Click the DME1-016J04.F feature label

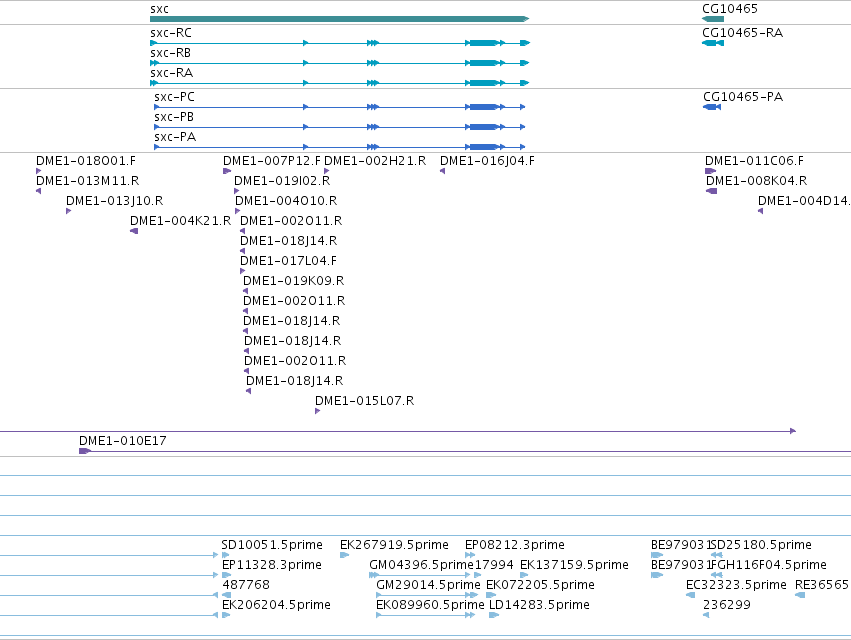(487, 161)
